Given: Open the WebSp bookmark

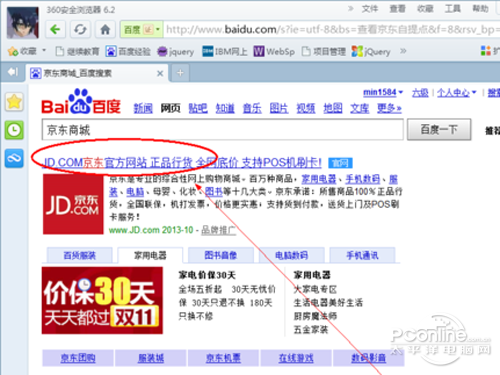Looking at the screenshot, I should point(274,51).
